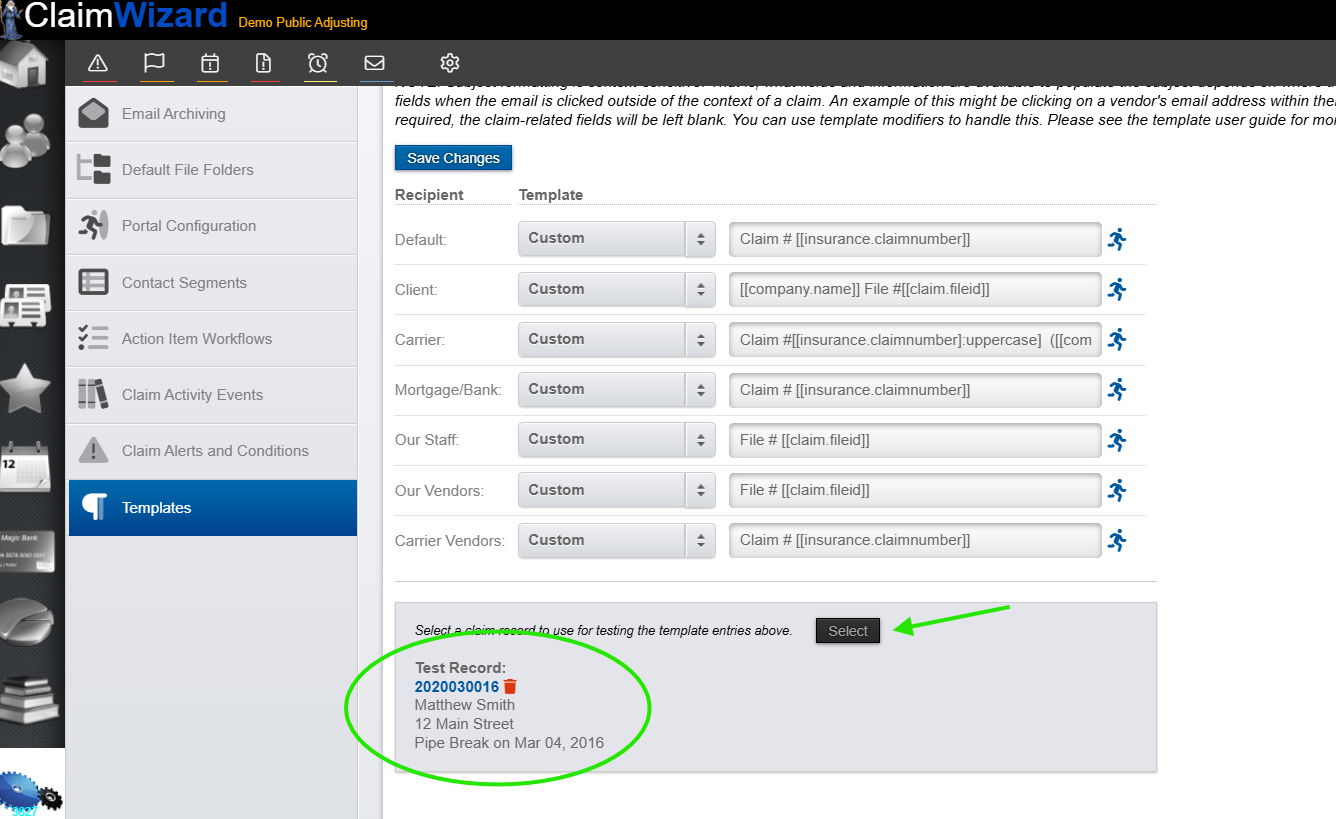The height and width of the screenshot is (819, 1336).
Task: Open Portal Configuration settings
Action: (213, 226)
